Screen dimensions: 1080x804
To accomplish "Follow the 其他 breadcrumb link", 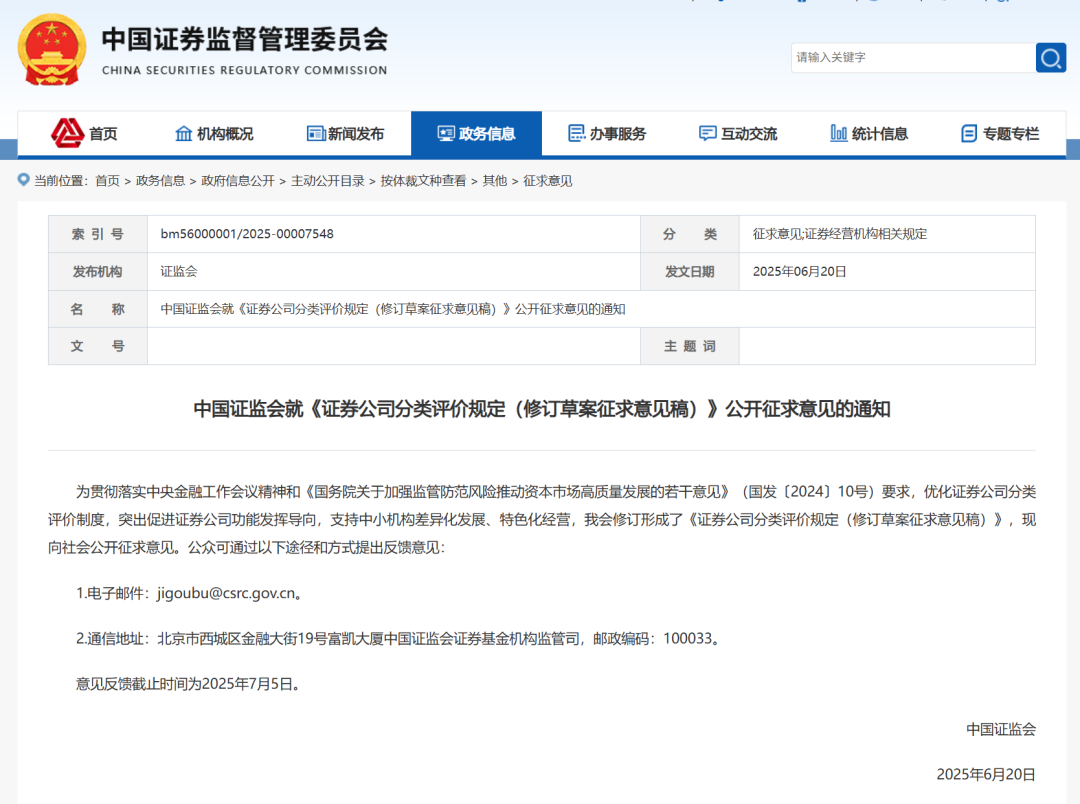I will pyautogui.click(x=495, y=181).
